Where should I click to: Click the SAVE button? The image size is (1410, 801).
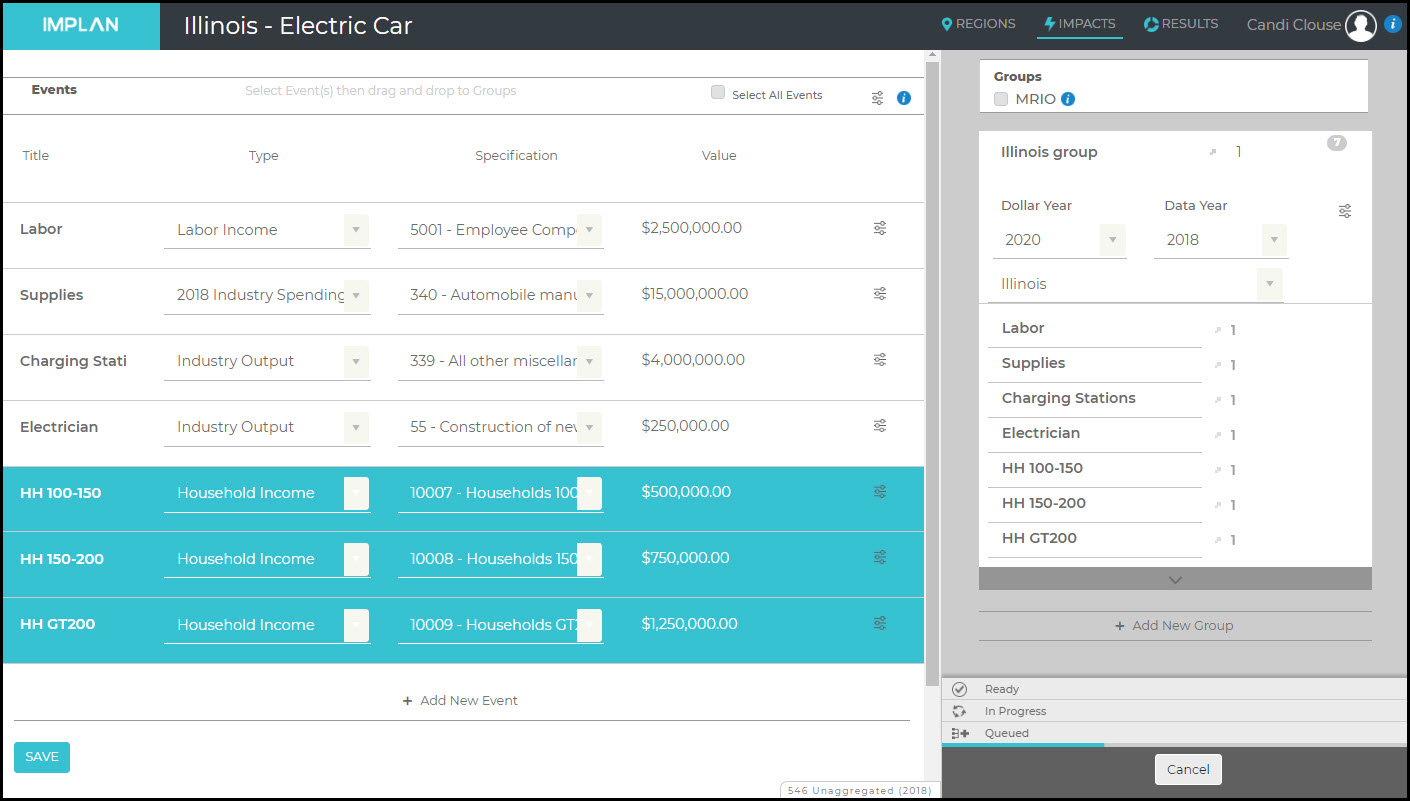(x=42, y=757)
